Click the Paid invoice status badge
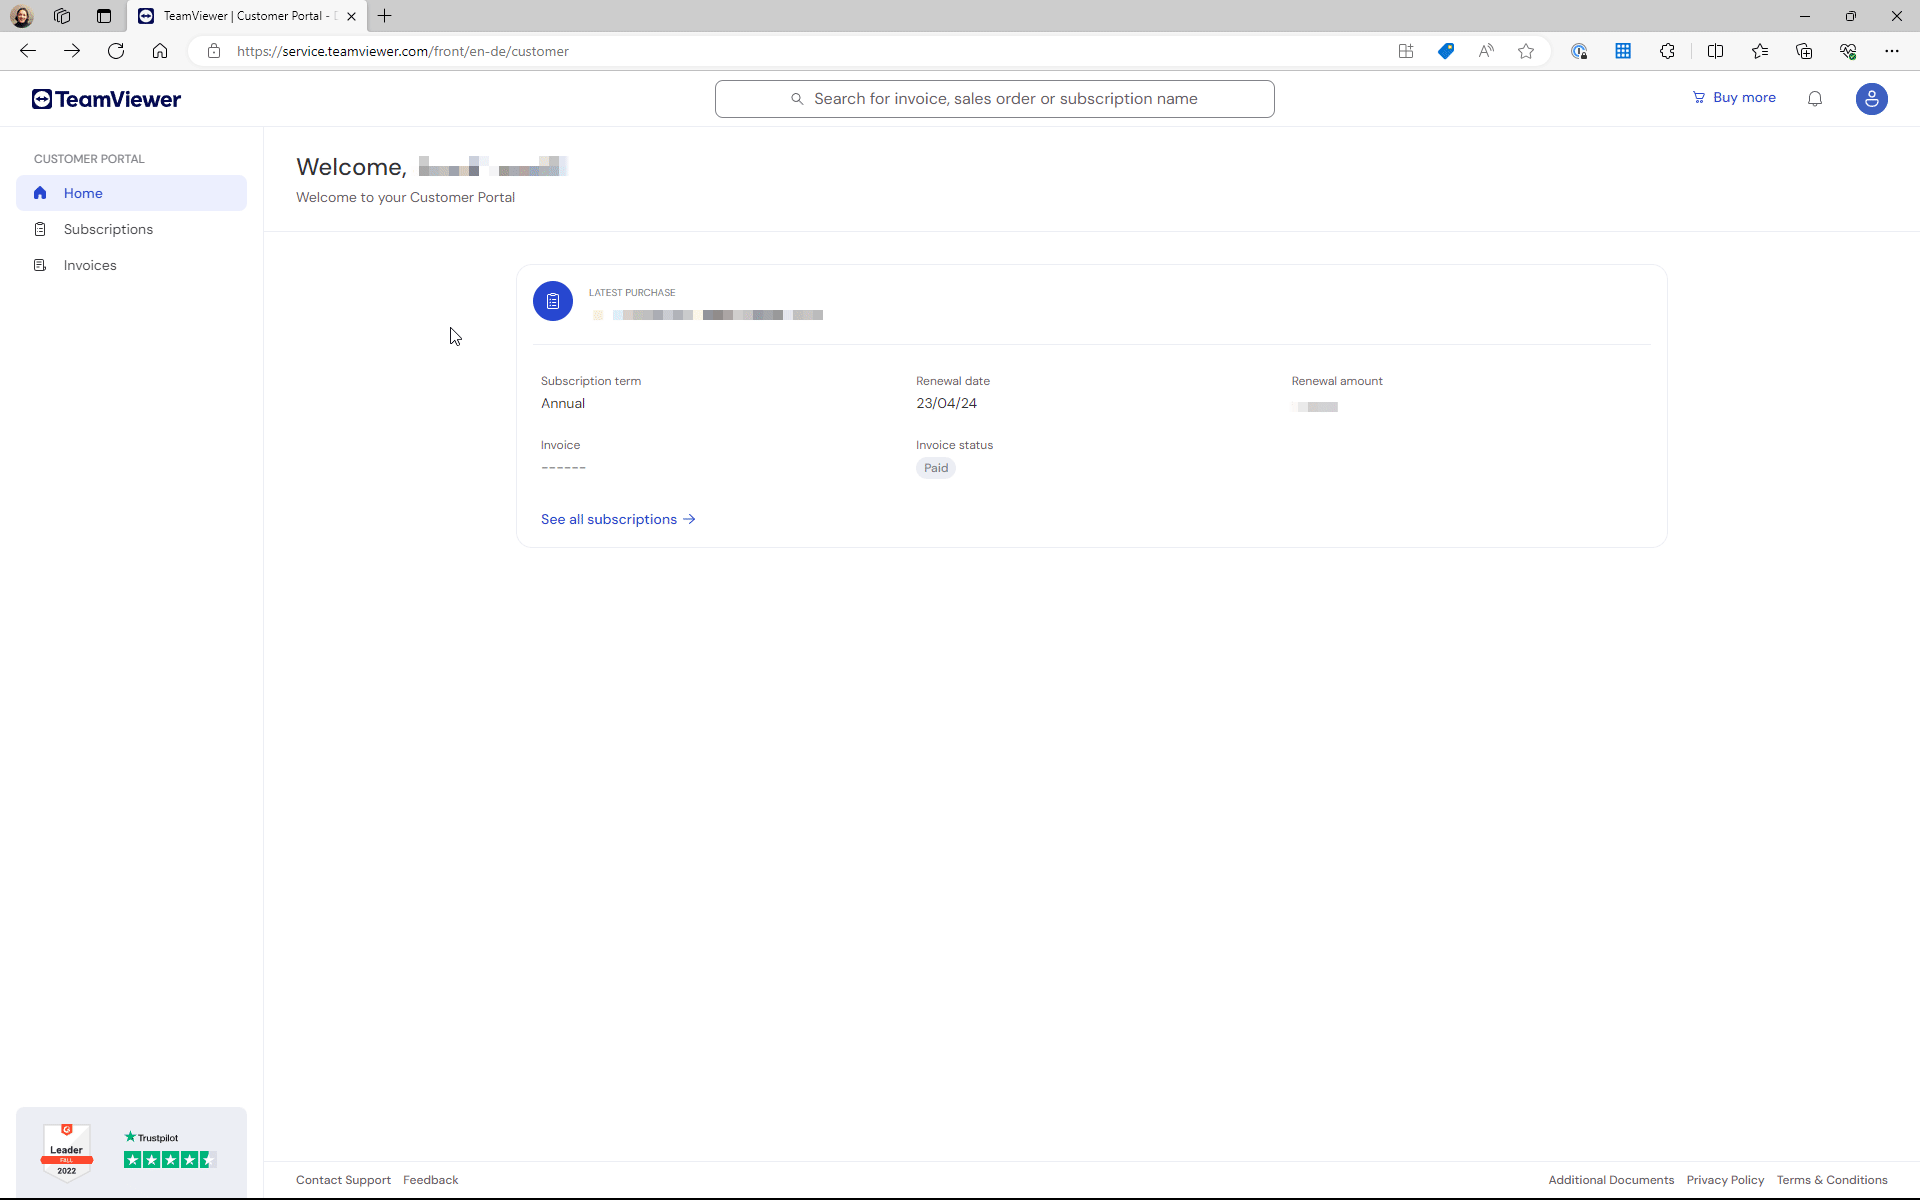This screenshot has height=1200, width=1920. (936, 467)
